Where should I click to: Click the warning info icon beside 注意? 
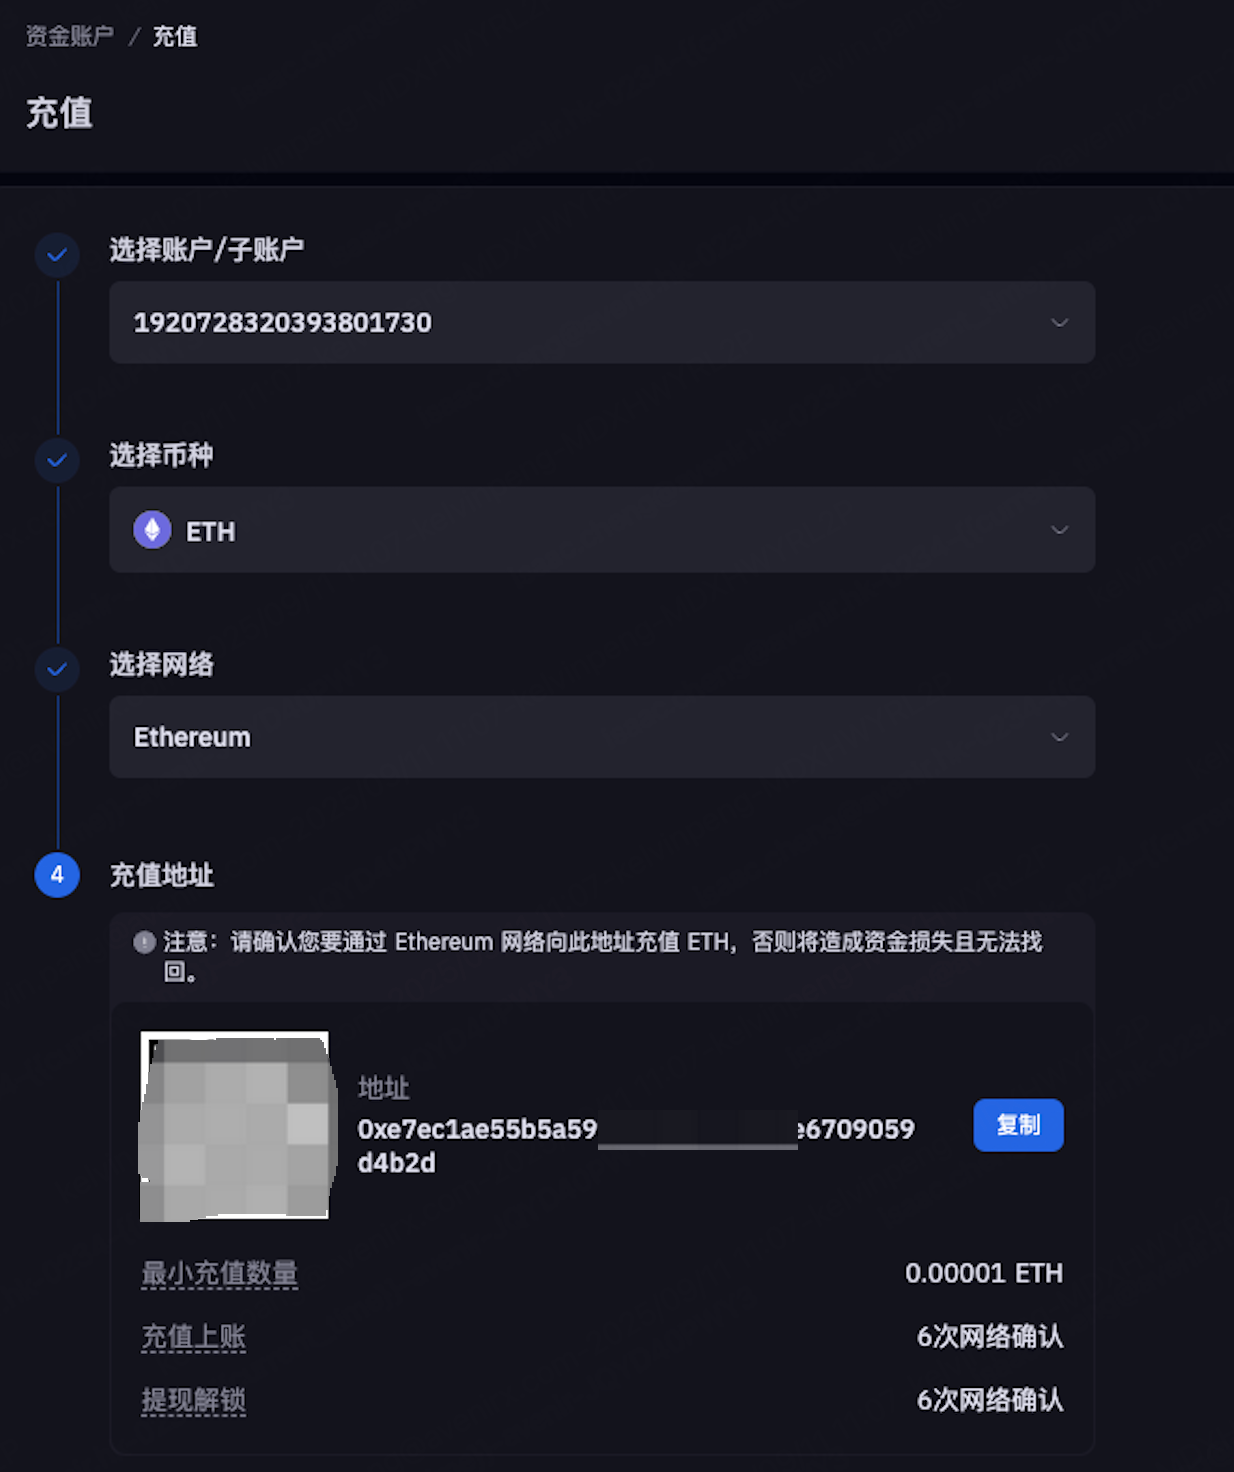144,942
